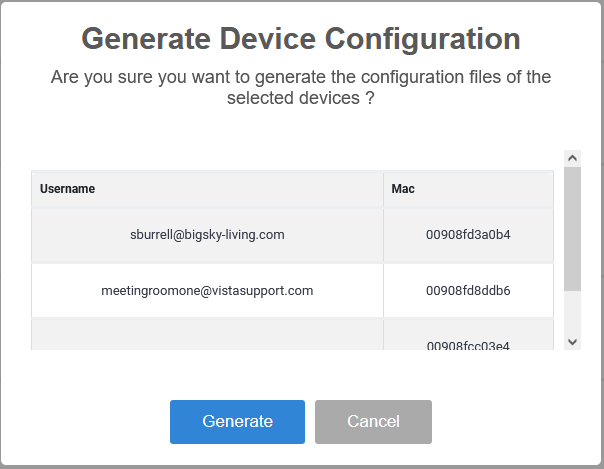
Task: Click the Generate Device Configuration heading
Action: 301,39
